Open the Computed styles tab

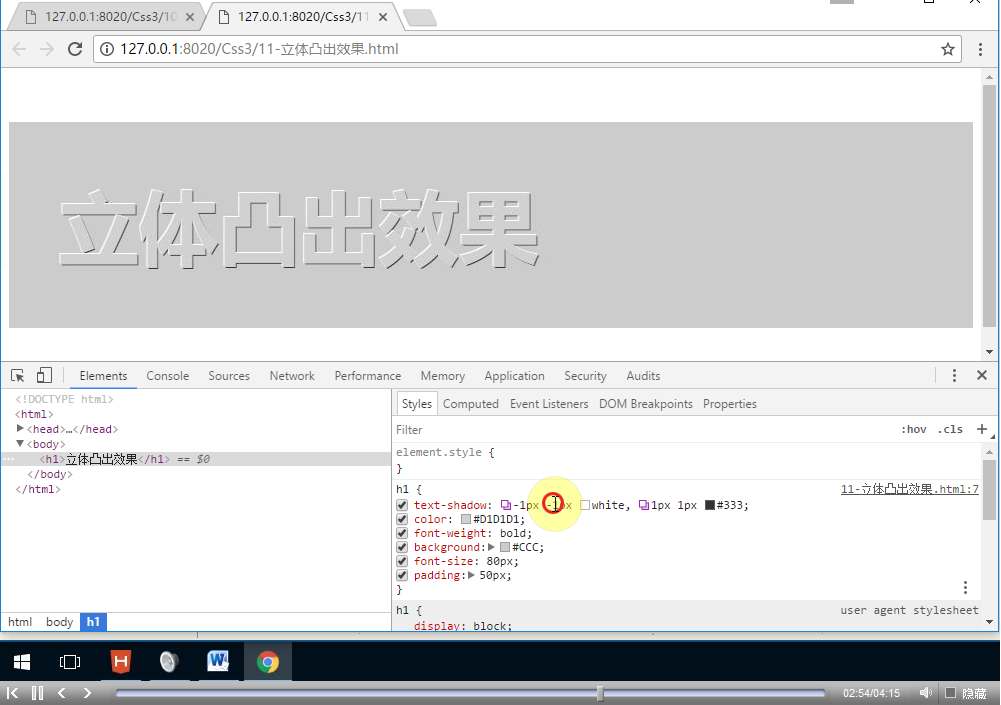coord(470,403)
